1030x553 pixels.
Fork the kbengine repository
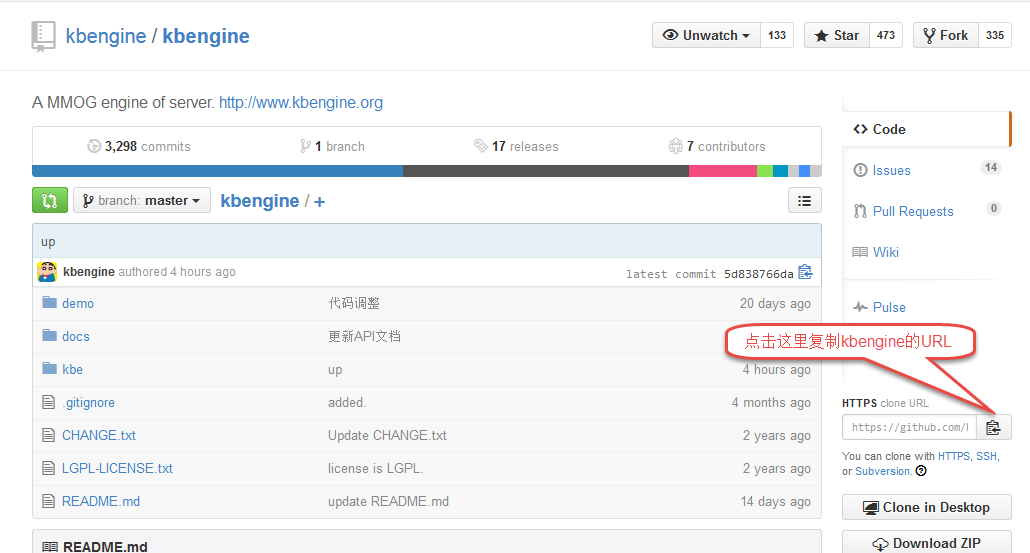point(945,35)
